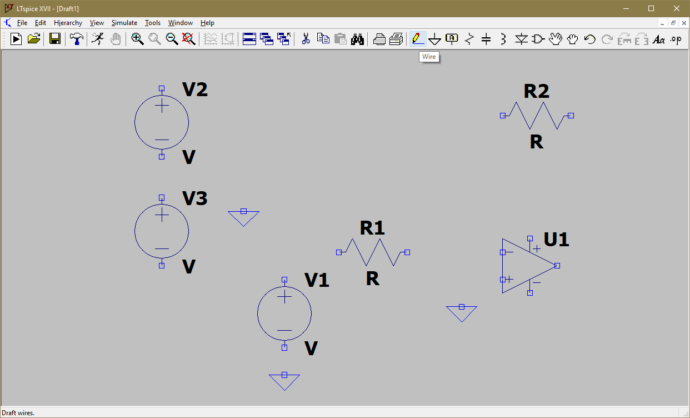This screenshot has width=690, height=418.
Task: Select the Wire drawing tool
Action: (417, 39)
